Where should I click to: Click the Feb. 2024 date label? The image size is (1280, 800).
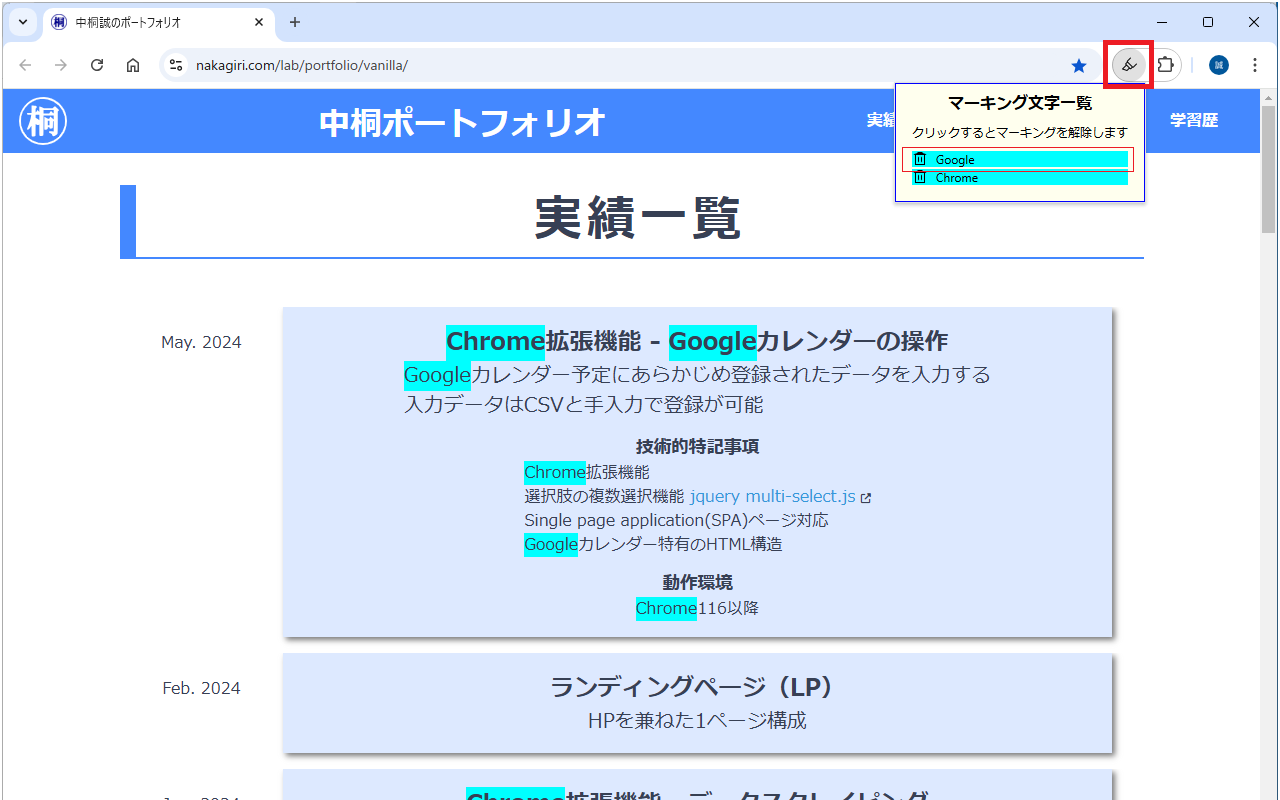201,688
